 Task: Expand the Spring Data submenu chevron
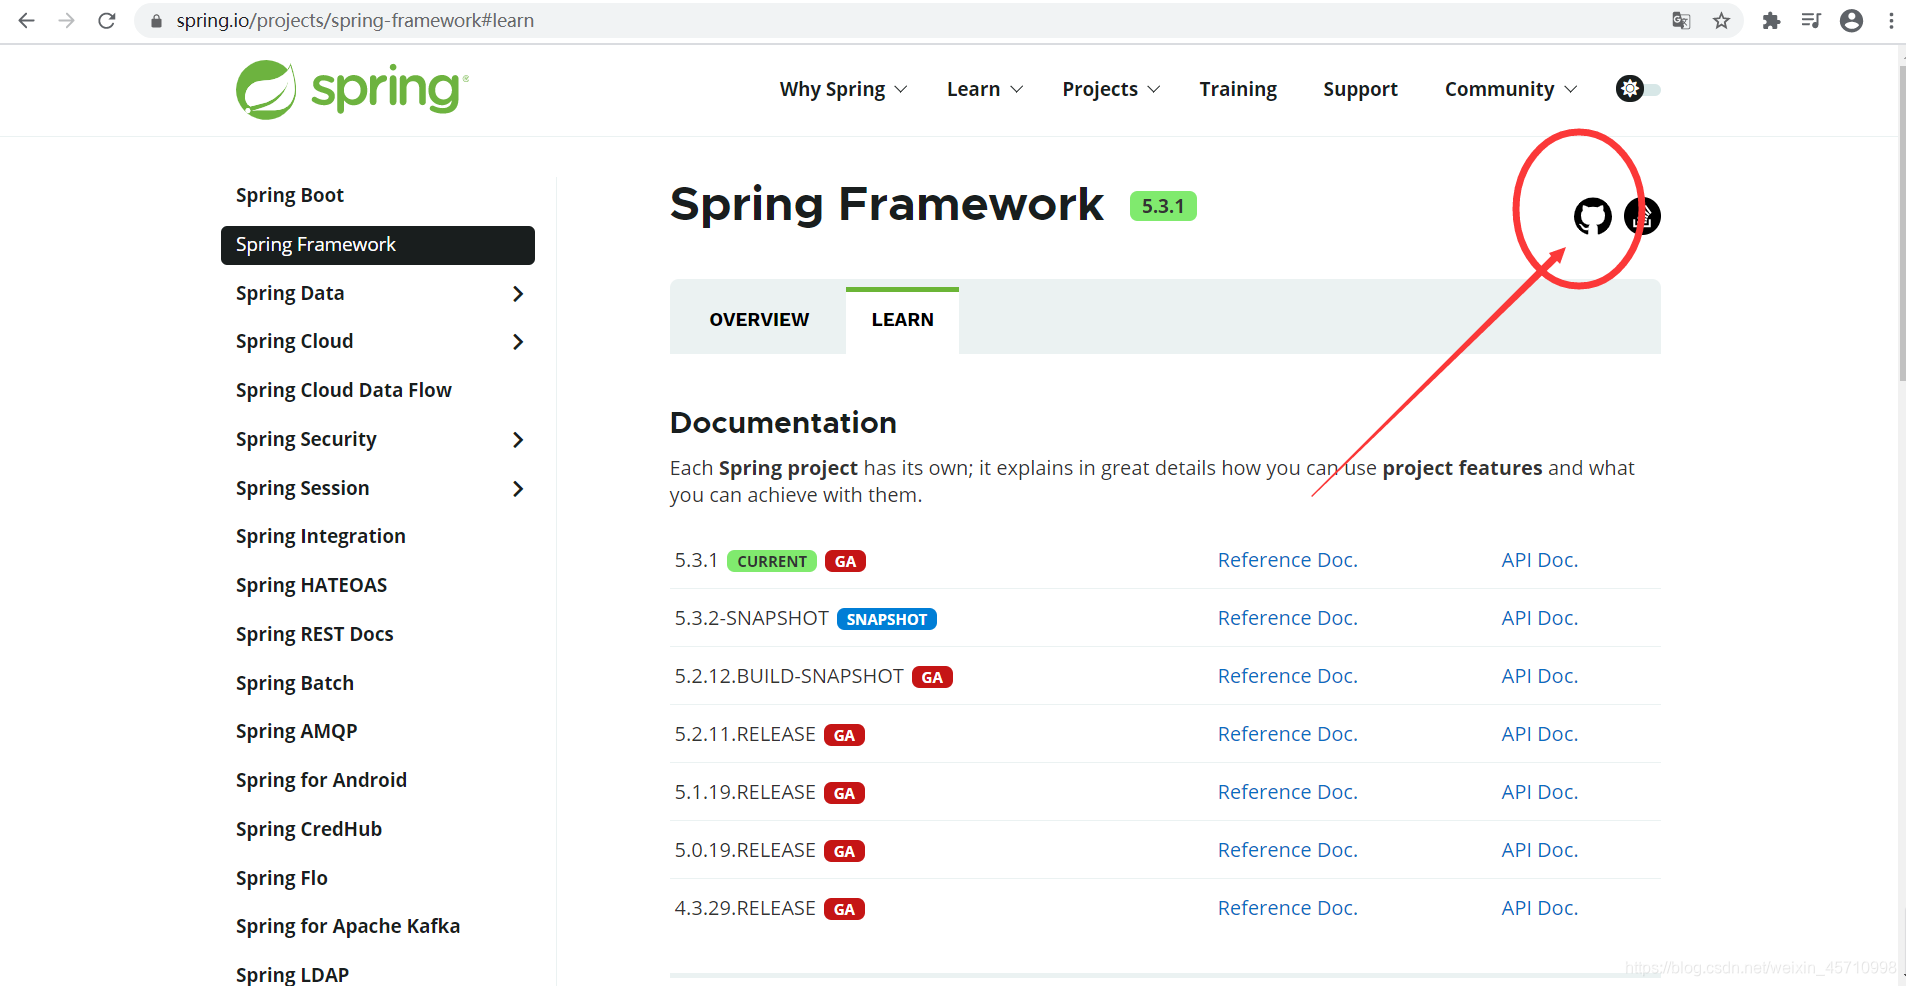pyautogui.click(x=518, y=293)
